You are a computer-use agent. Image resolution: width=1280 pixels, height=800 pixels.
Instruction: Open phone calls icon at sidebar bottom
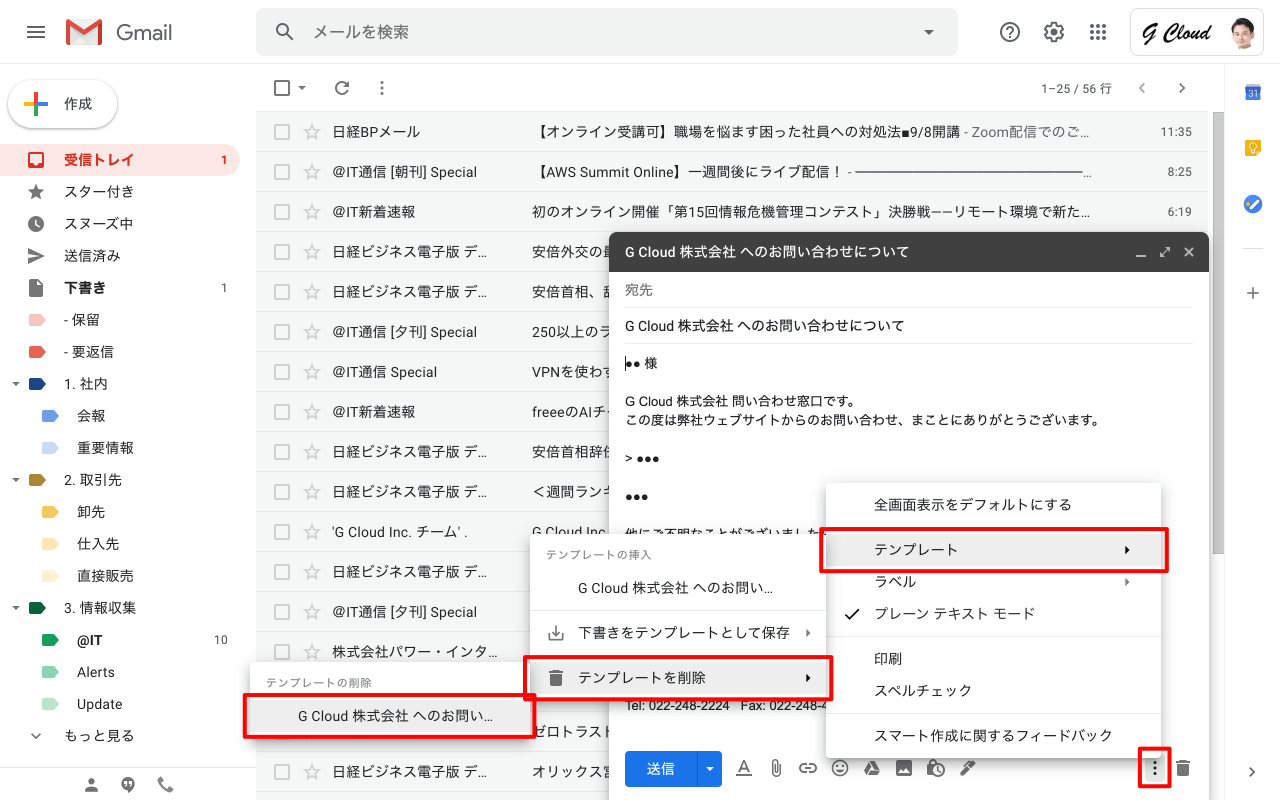pos(165,785)
